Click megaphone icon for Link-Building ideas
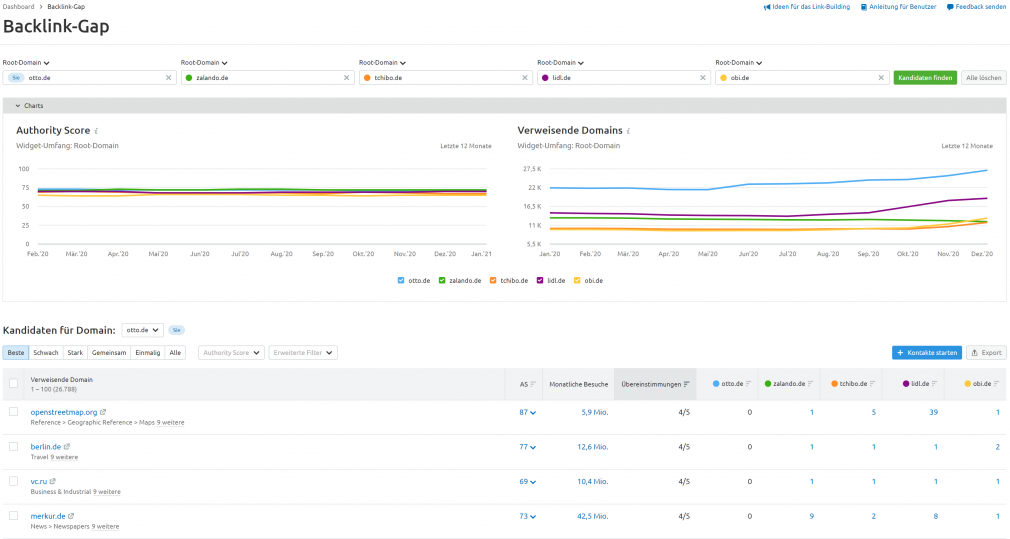The height and width of the screenshot is (539, 1010). coord(767,7)
